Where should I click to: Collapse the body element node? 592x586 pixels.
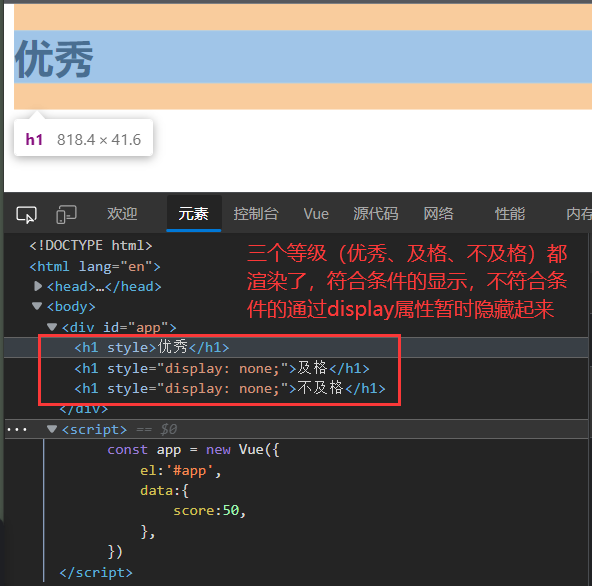[x=37, y=306]
